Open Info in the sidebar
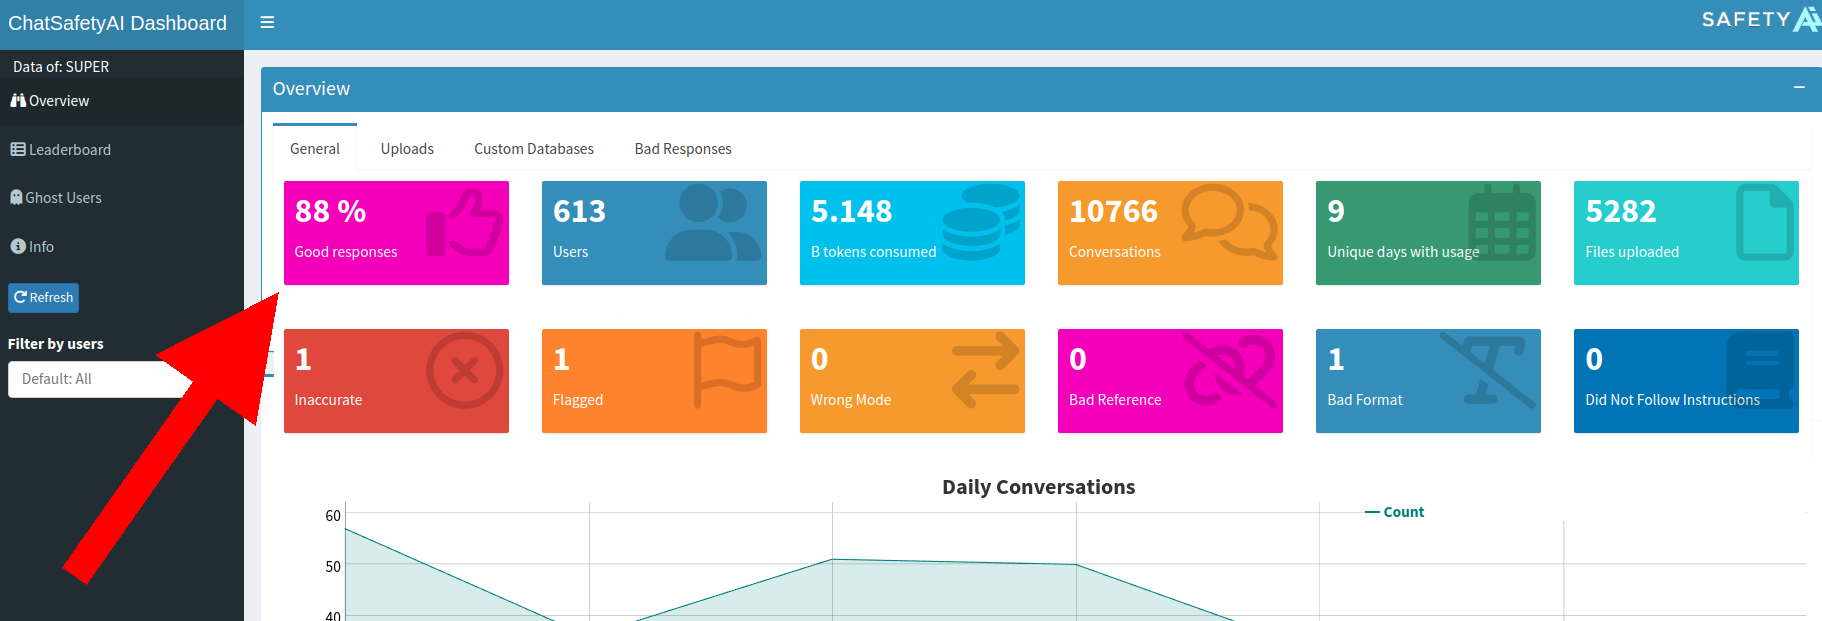Viewport: 1822px width, 621px height. pyautogui.click(x=122, y=246)
